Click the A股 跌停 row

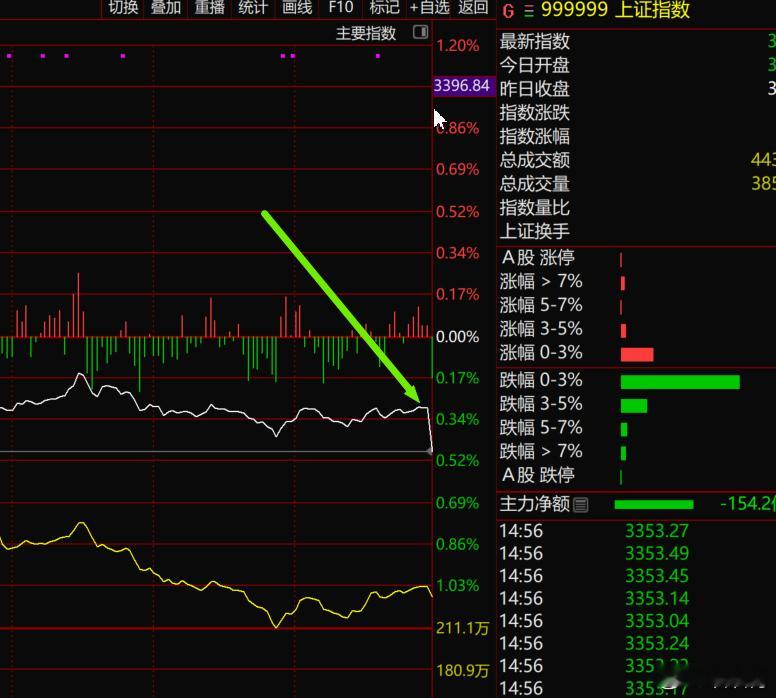[x=636, y=475]
